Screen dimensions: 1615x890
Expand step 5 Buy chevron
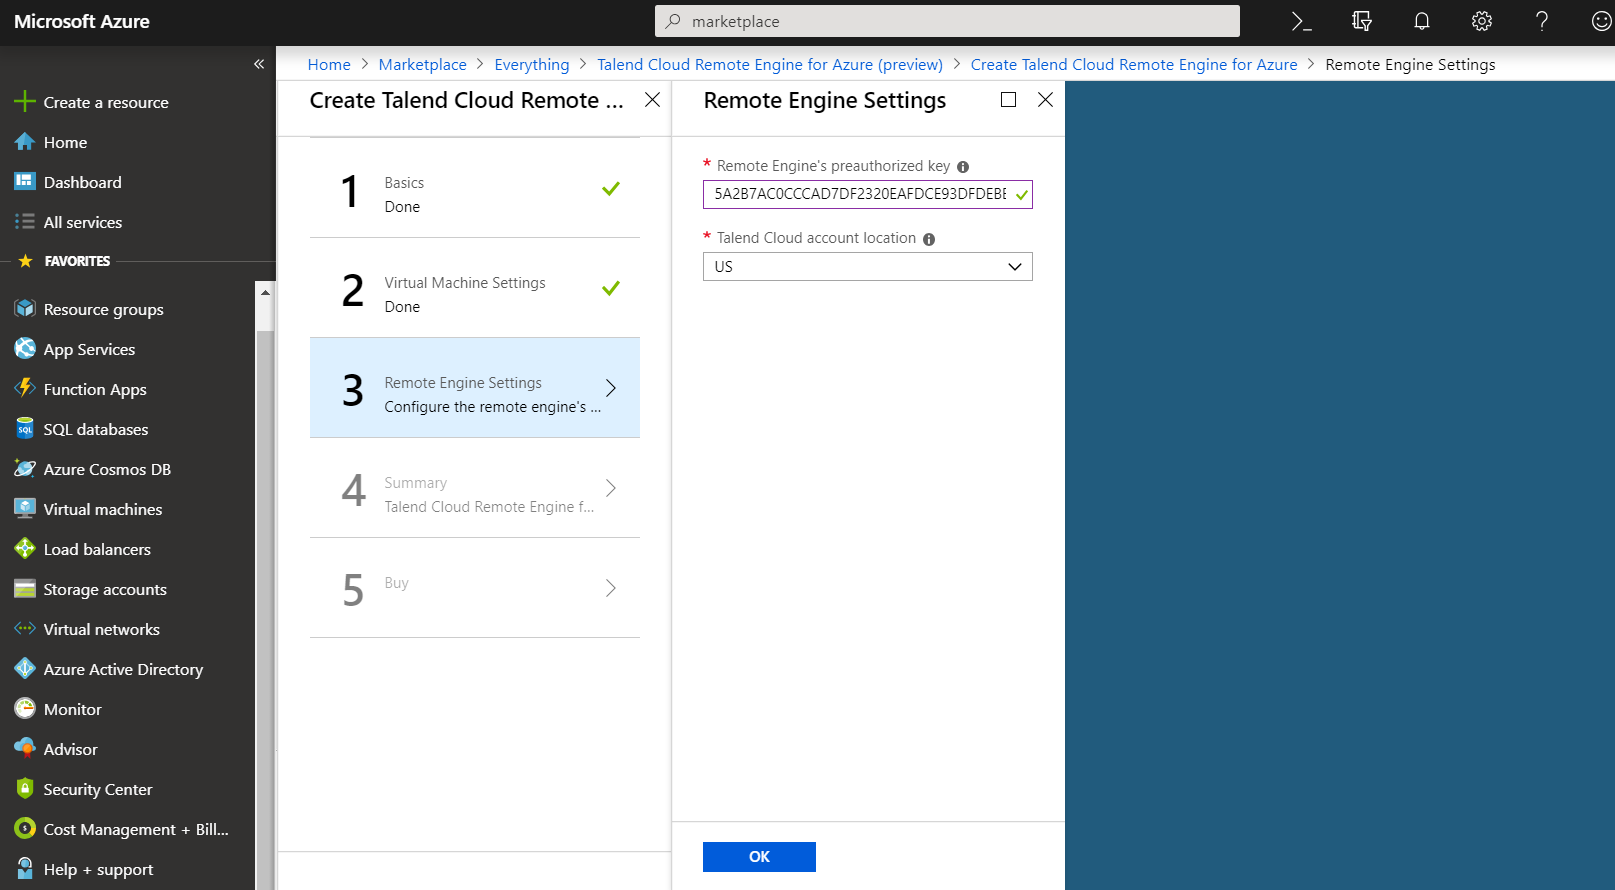pos(611,588)
